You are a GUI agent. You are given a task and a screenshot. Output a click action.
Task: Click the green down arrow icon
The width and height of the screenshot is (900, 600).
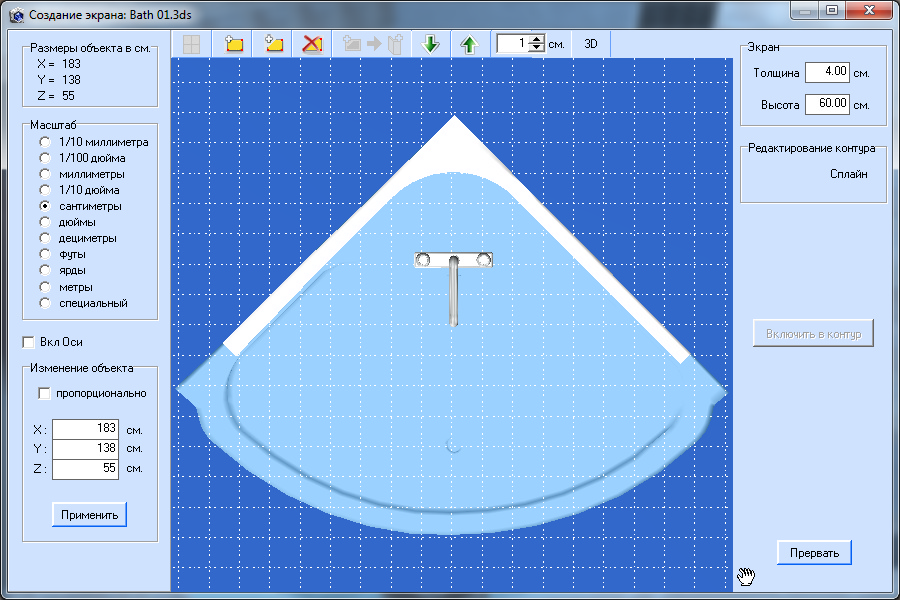(431, 44)
